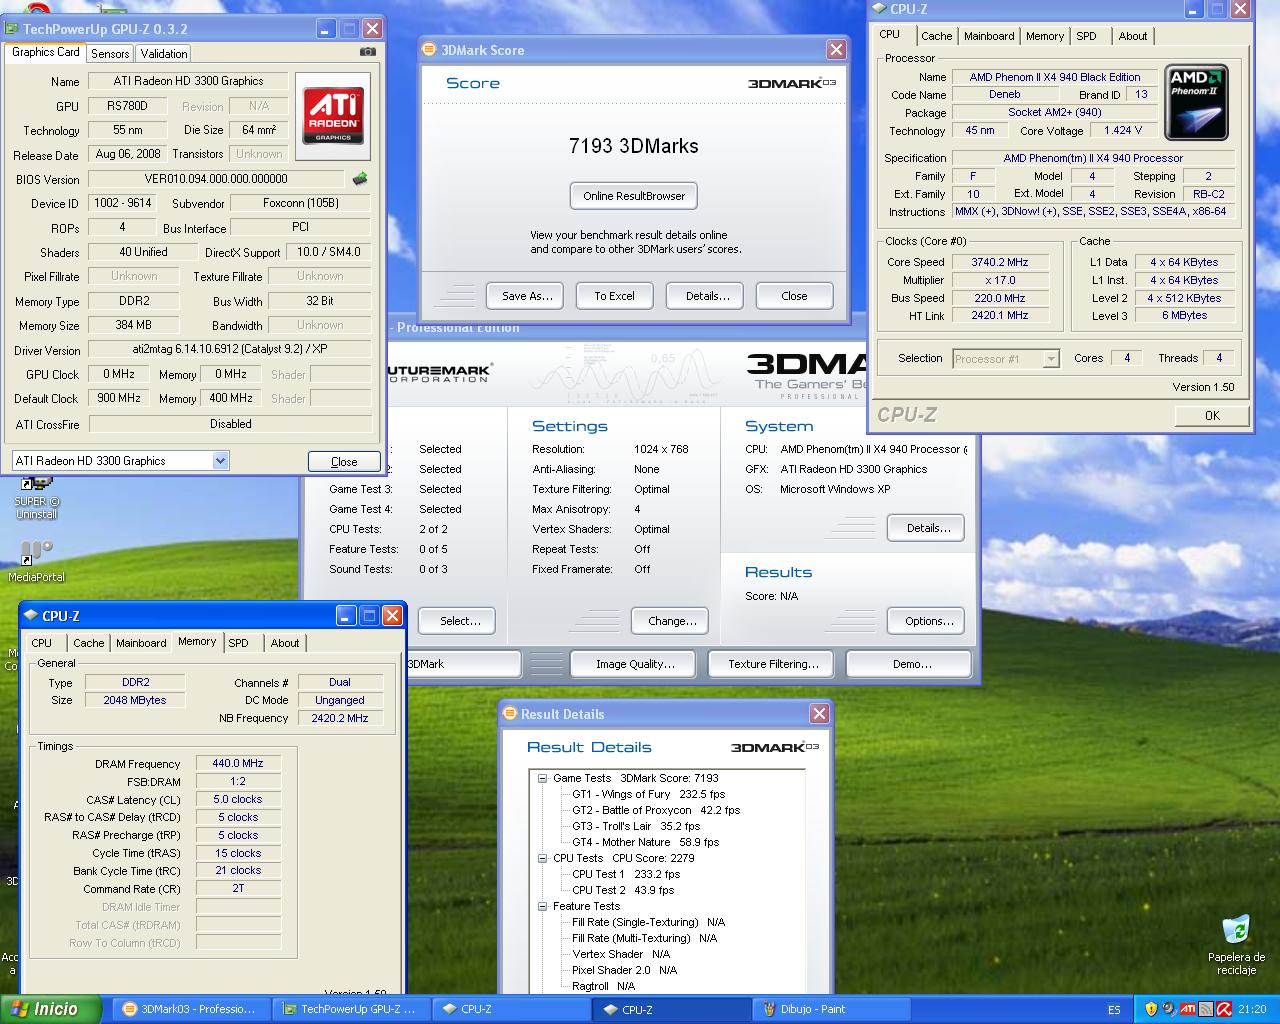Switch to the TechPowerUp GPU-Z taskbar item
Viewport: 1280px width, 1024px height.
coord(350,1009)
